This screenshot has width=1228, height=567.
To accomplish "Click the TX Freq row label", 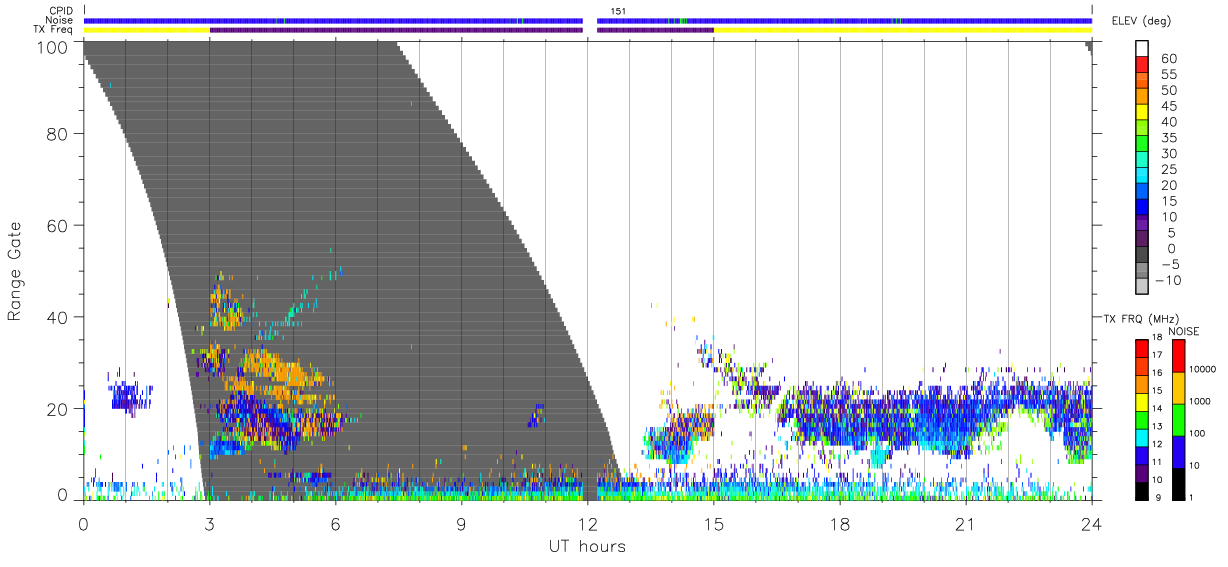I will click(53, 30).
